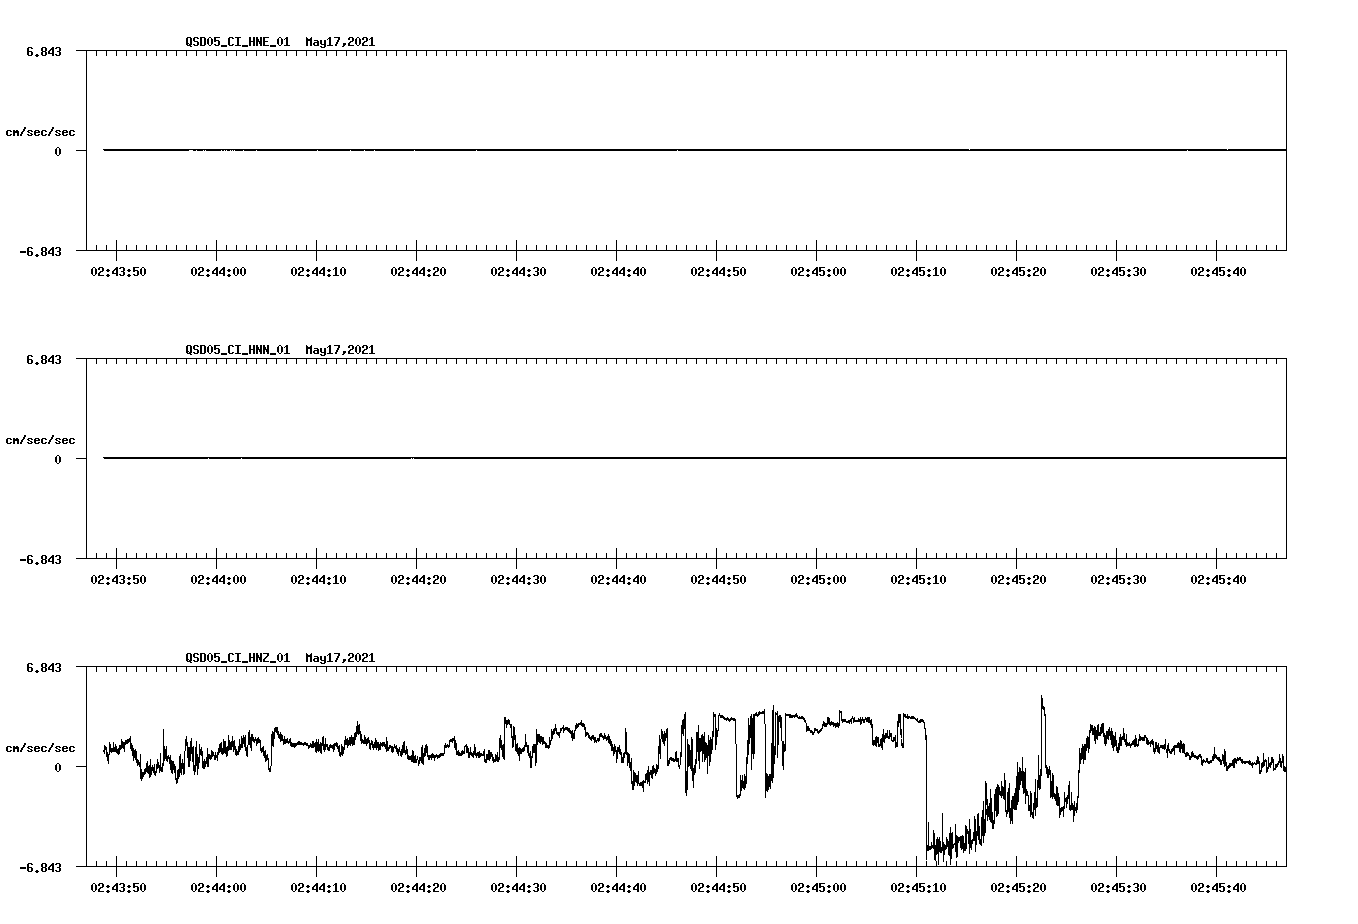Select the QSD05_CI_HNE_01 channel title
The width and height of the screenshot is (1358, 924).
(235, 43)
